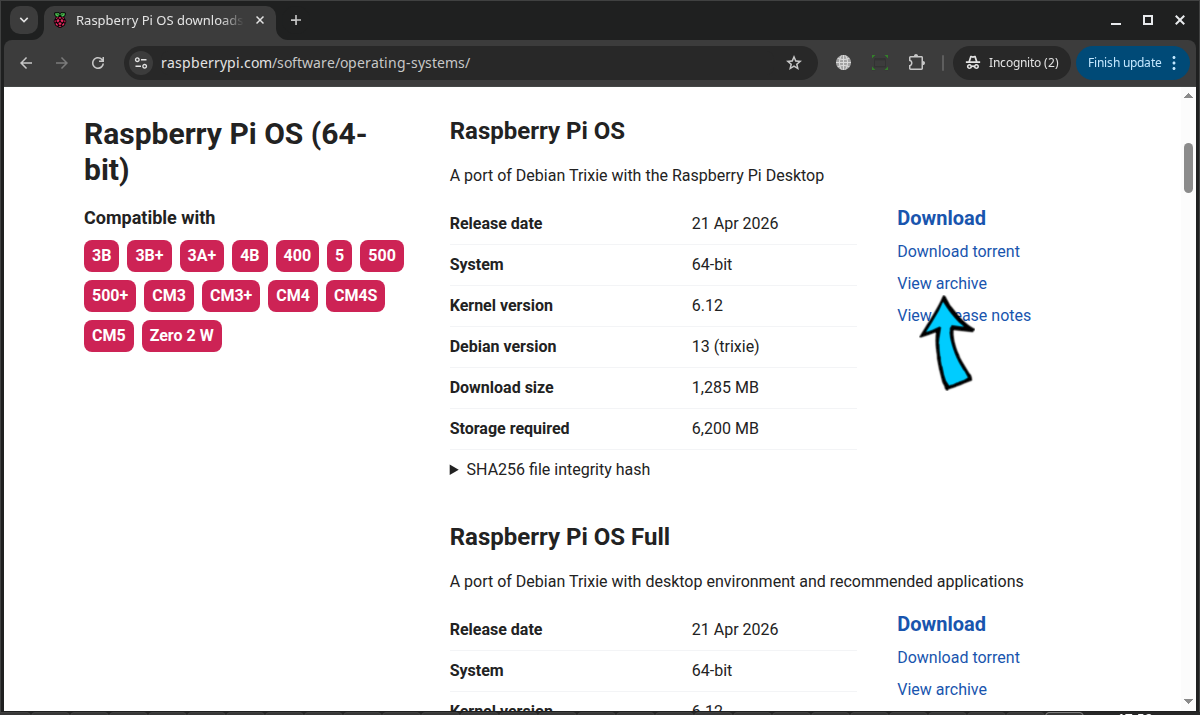Click the CM3+ compatibility badge
Image resolution: width=1200 pixels, height=715 pixels.
[x=231, y=295]
